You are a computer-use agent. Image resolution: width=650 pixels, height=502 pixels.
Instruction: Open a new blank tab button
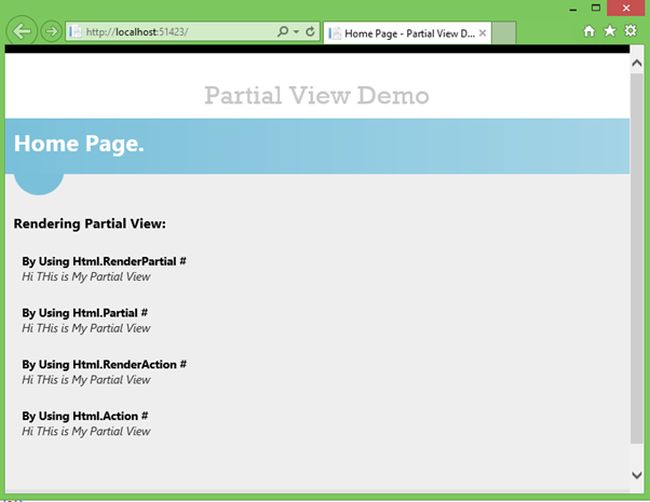[x=504, y=33]
